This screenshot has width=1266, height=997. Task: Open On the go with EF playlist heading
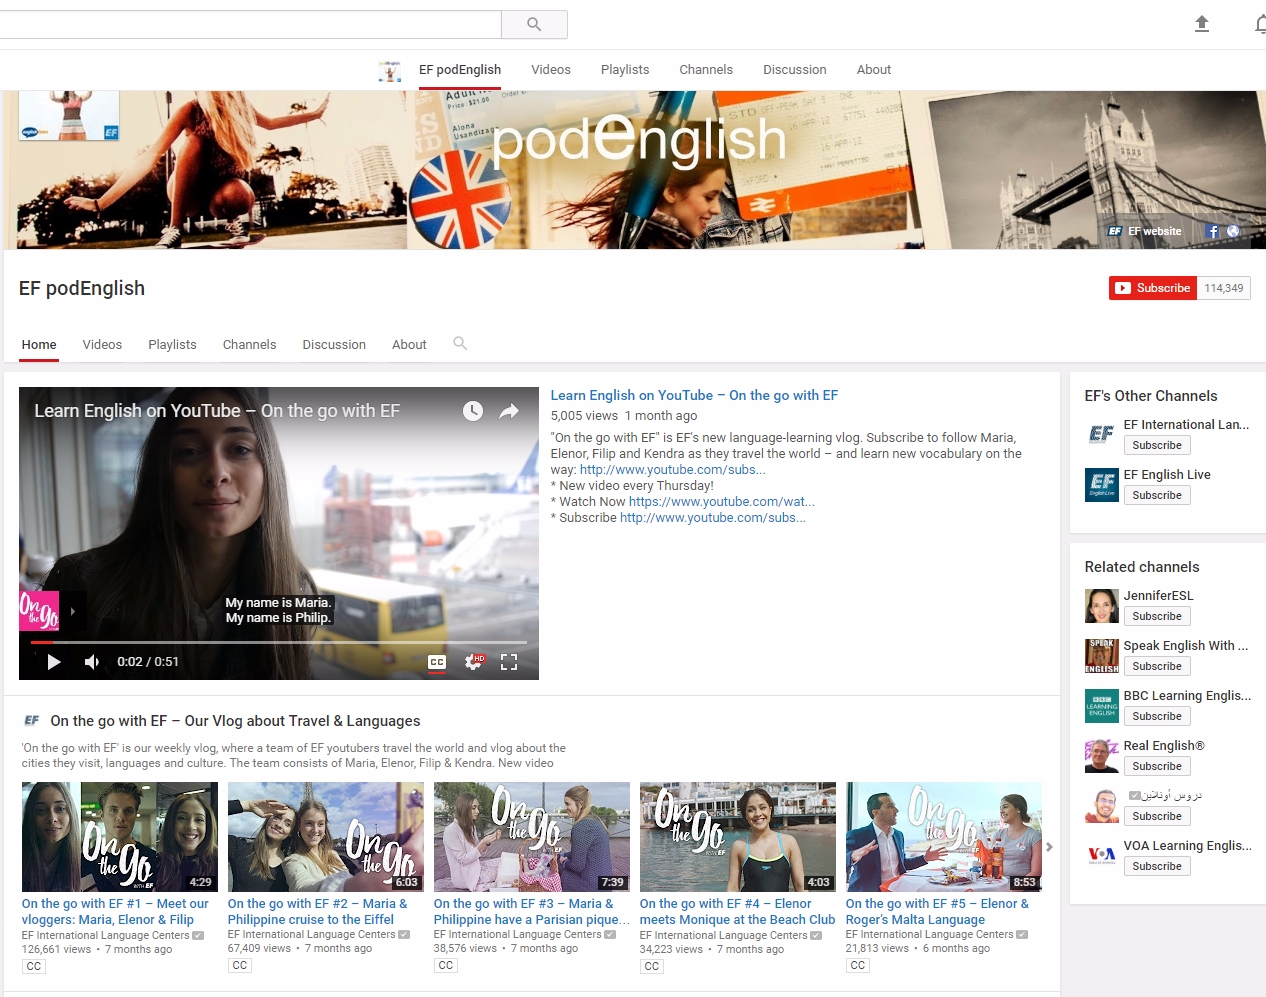(235, 721)
